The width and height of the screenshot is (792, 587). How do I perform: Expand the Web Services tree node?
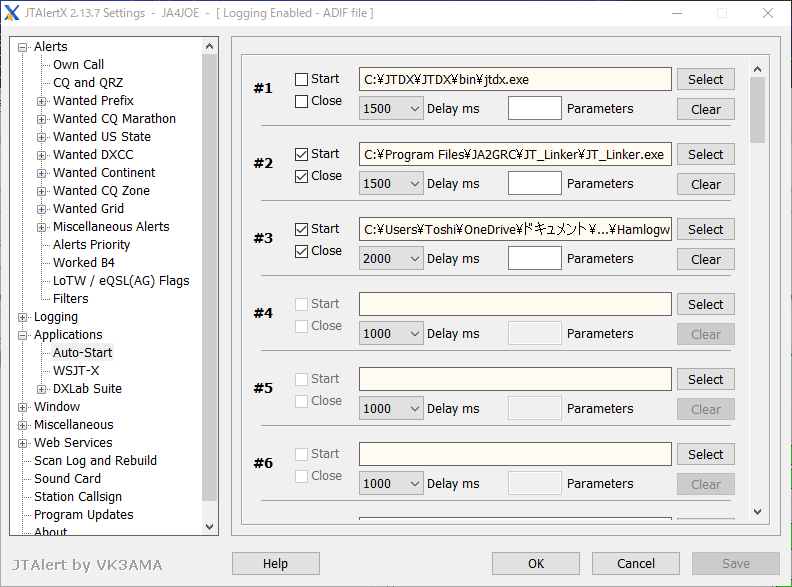[22, 444]
